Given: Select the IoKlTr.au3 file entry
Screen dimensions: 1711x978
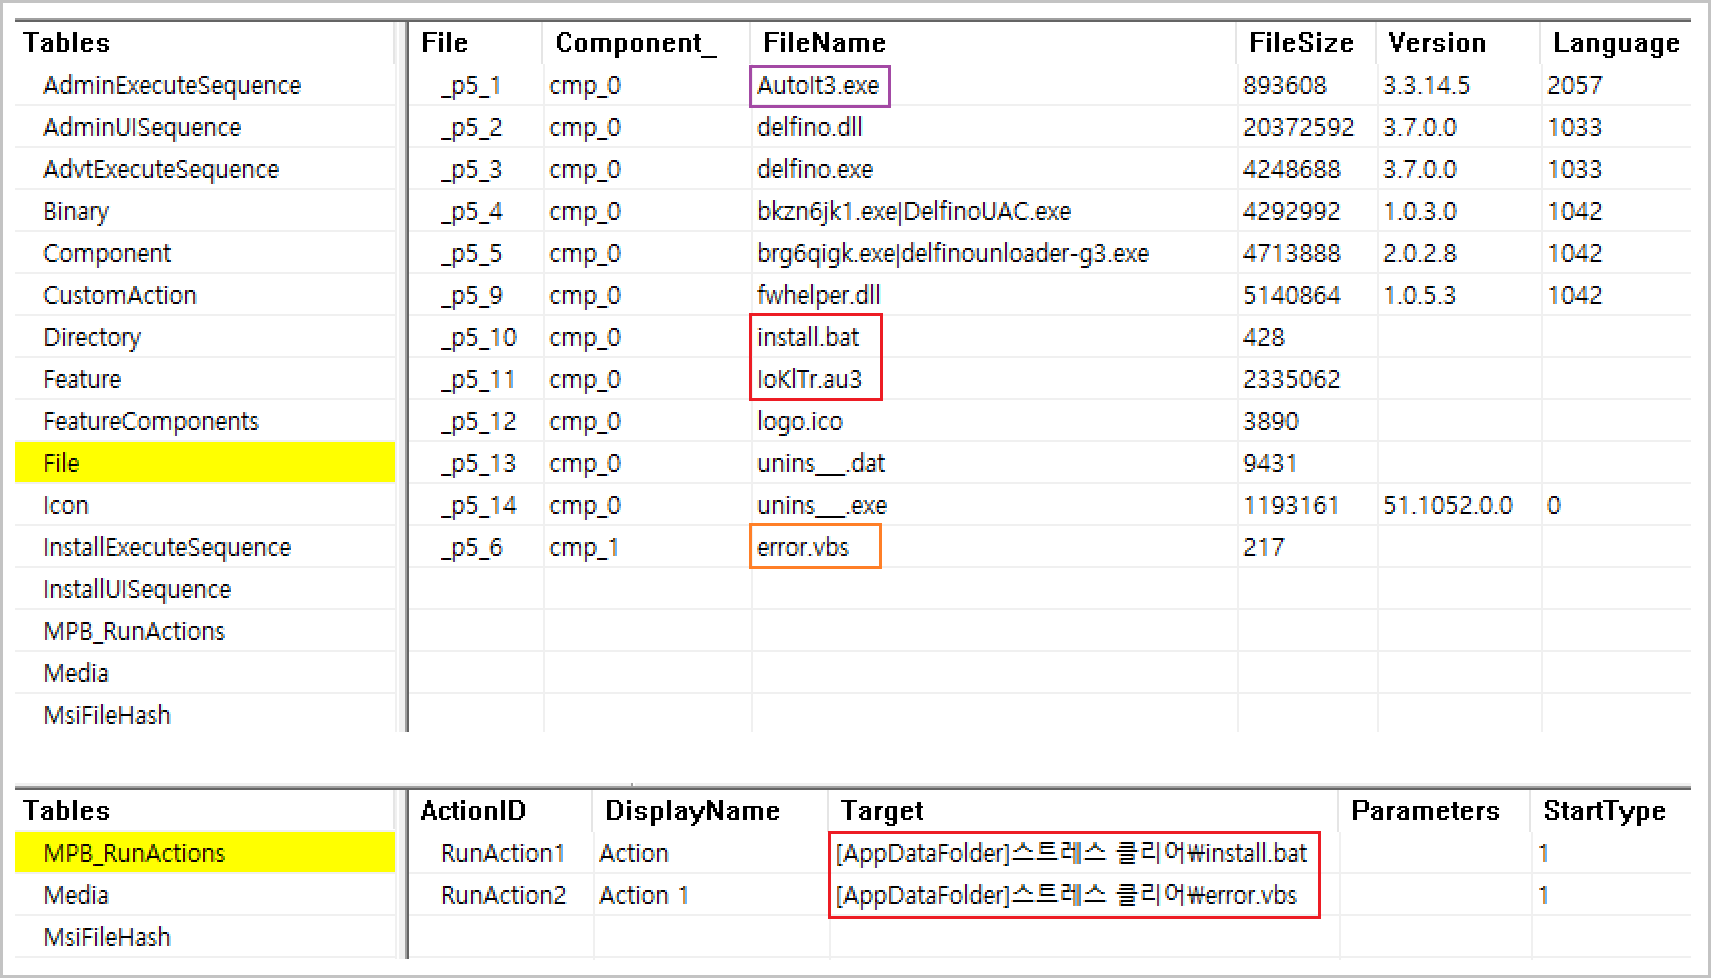Looking at the screenshot, I should [x=809, y=379].
